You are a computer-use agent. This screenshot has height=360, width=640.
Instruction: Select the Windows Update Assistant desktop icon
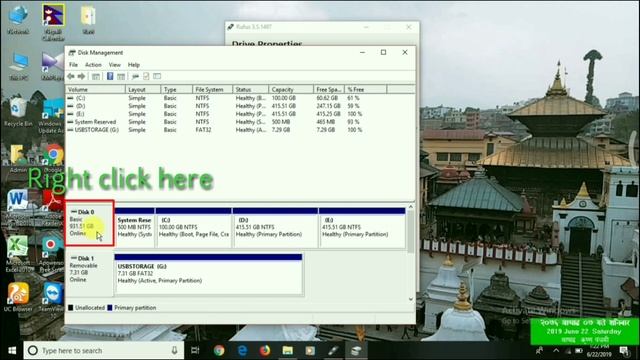pyautogui.click(x=52, y=116)
